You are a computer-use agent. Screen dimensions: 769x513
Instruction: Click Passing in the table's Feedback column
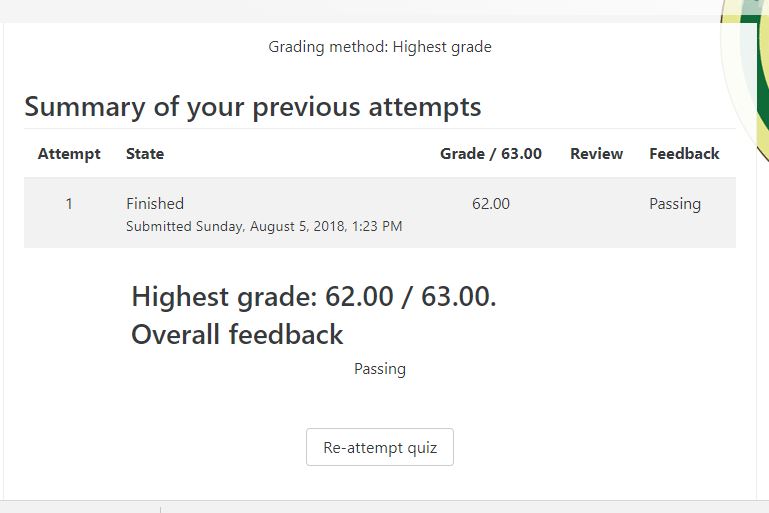[675, 204]
